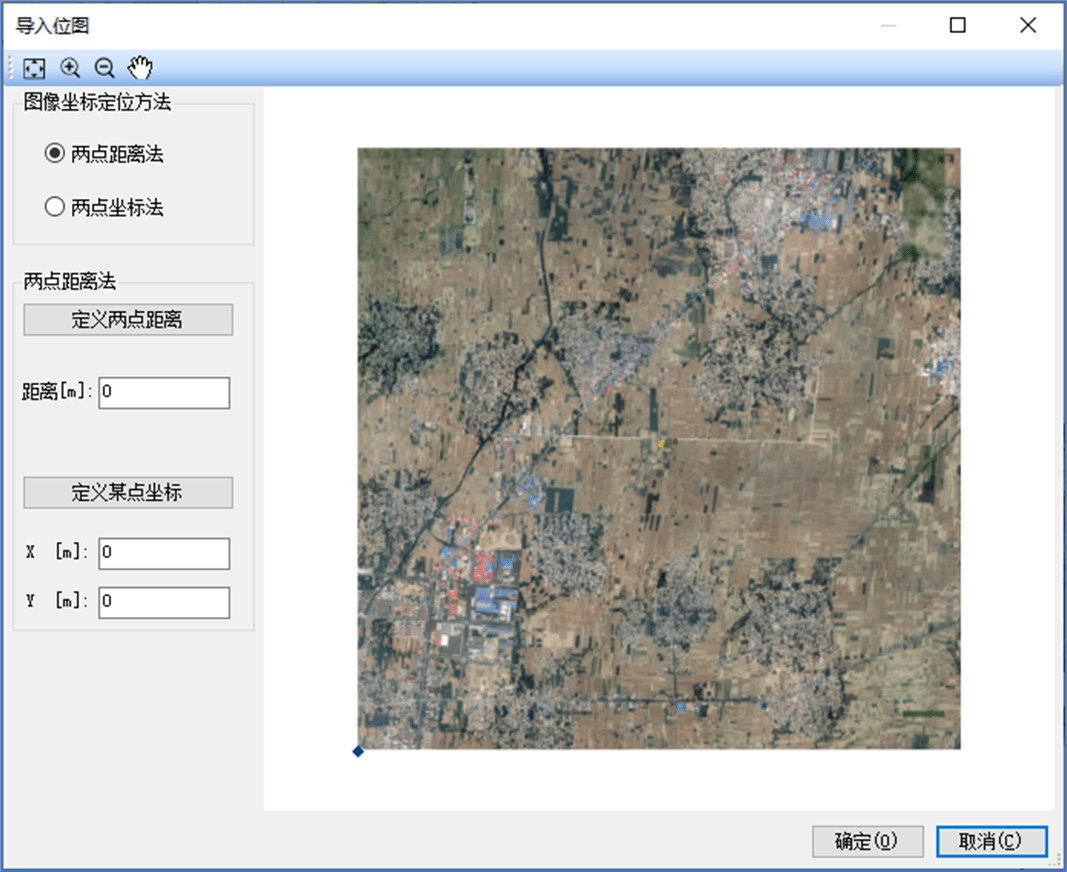Select the 两点距离法 radio option
The image size is (1067, 872).
[x=103, y=154]
